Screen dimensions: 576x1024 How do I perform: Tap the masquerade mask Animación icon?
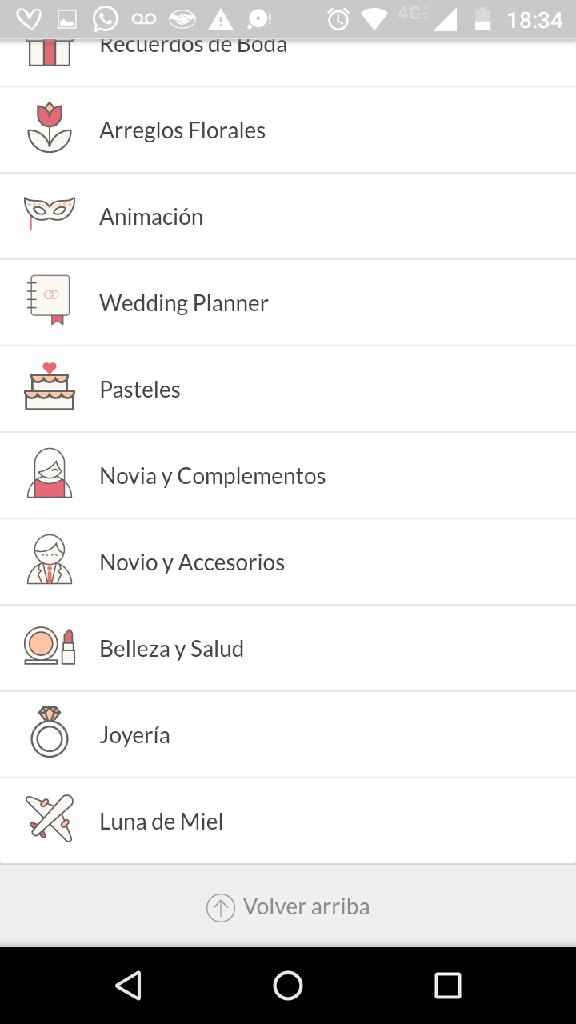(x=49, y=212)
